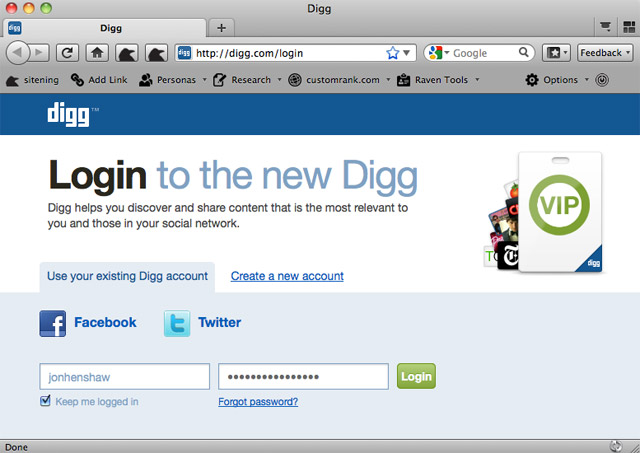Bookmark this page with the star icon
The height and width of the screenshot is (453, 640).
[x=392, y=53]
